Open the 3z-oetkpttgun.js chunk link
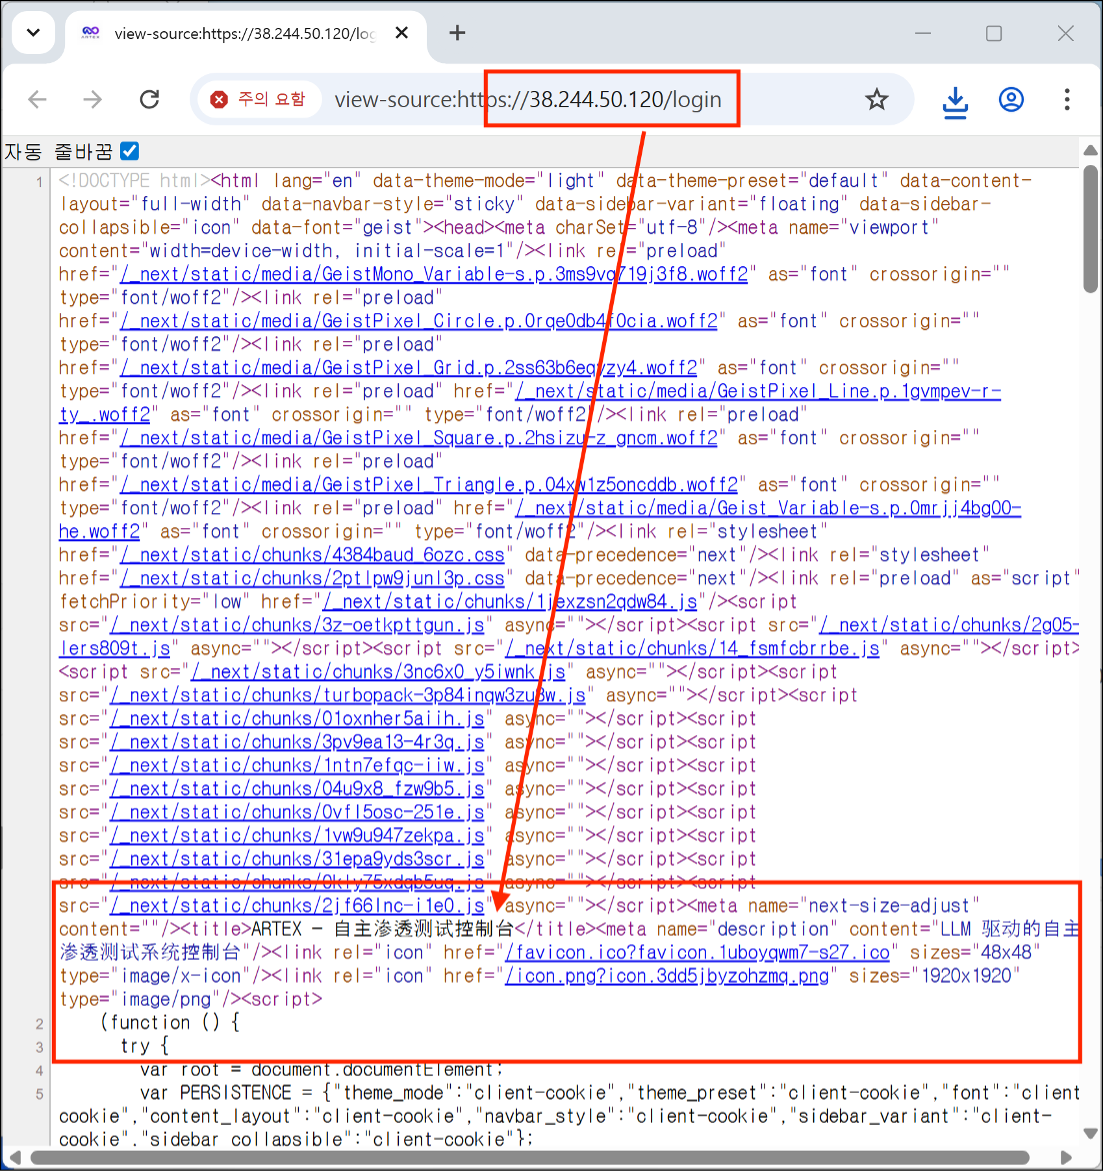The image size is (1104, 1173). point(297,625)
